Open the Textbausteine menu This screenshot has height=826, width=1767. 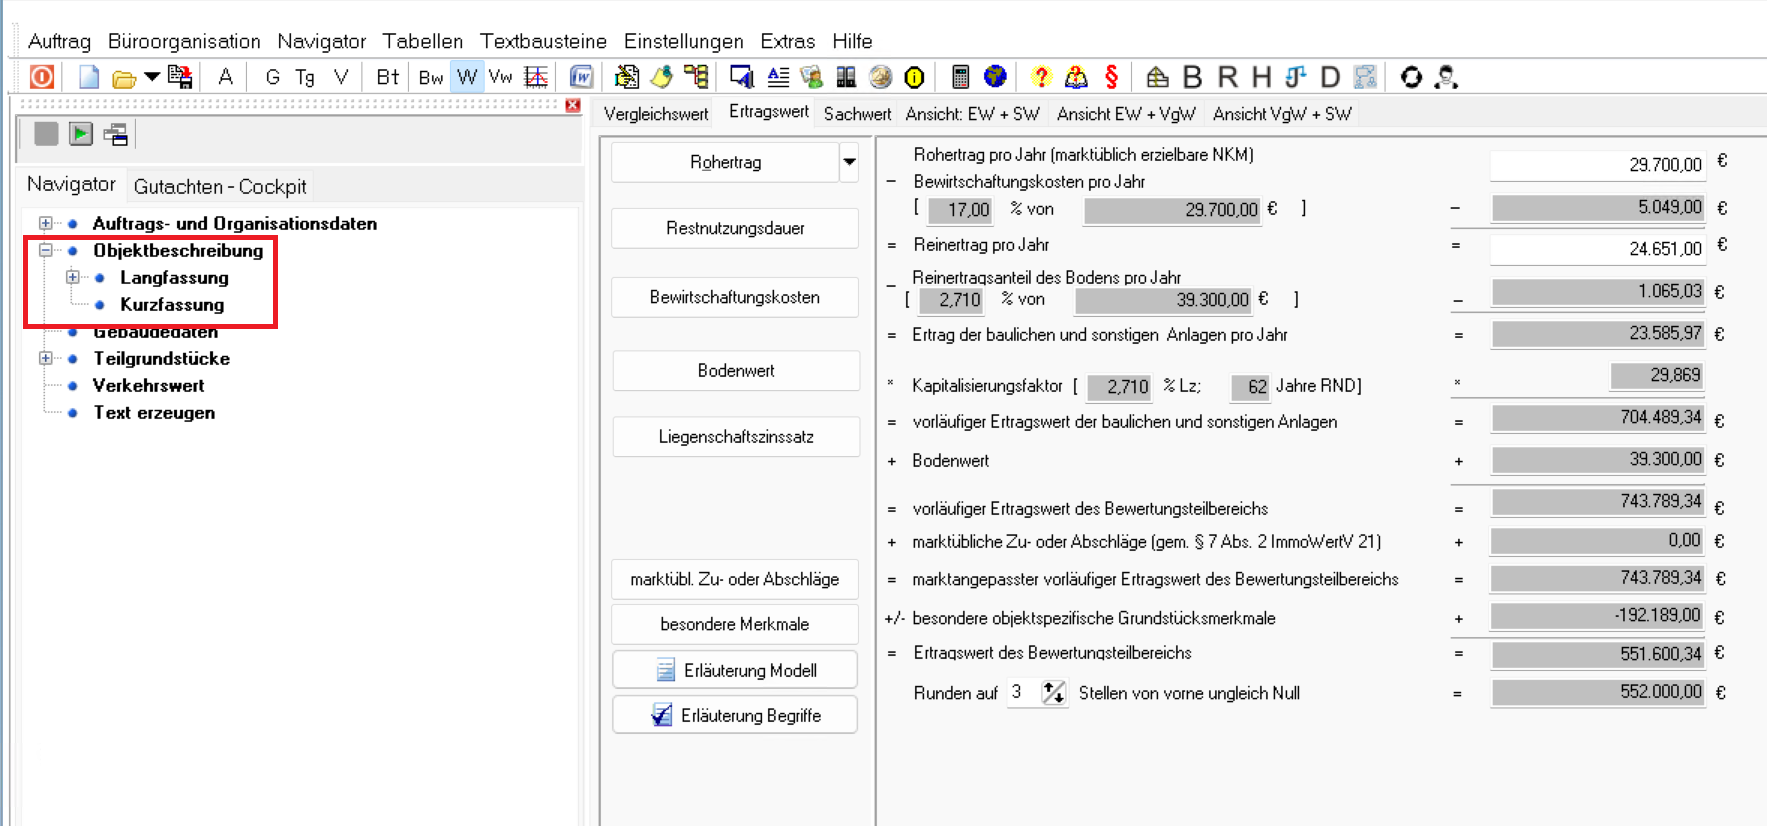point(543,41)
